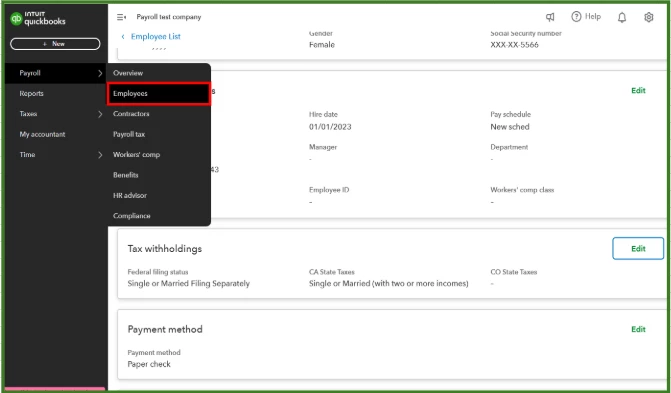Open My accountant in the sidebar
671x393 pixels.
point(42,134)
